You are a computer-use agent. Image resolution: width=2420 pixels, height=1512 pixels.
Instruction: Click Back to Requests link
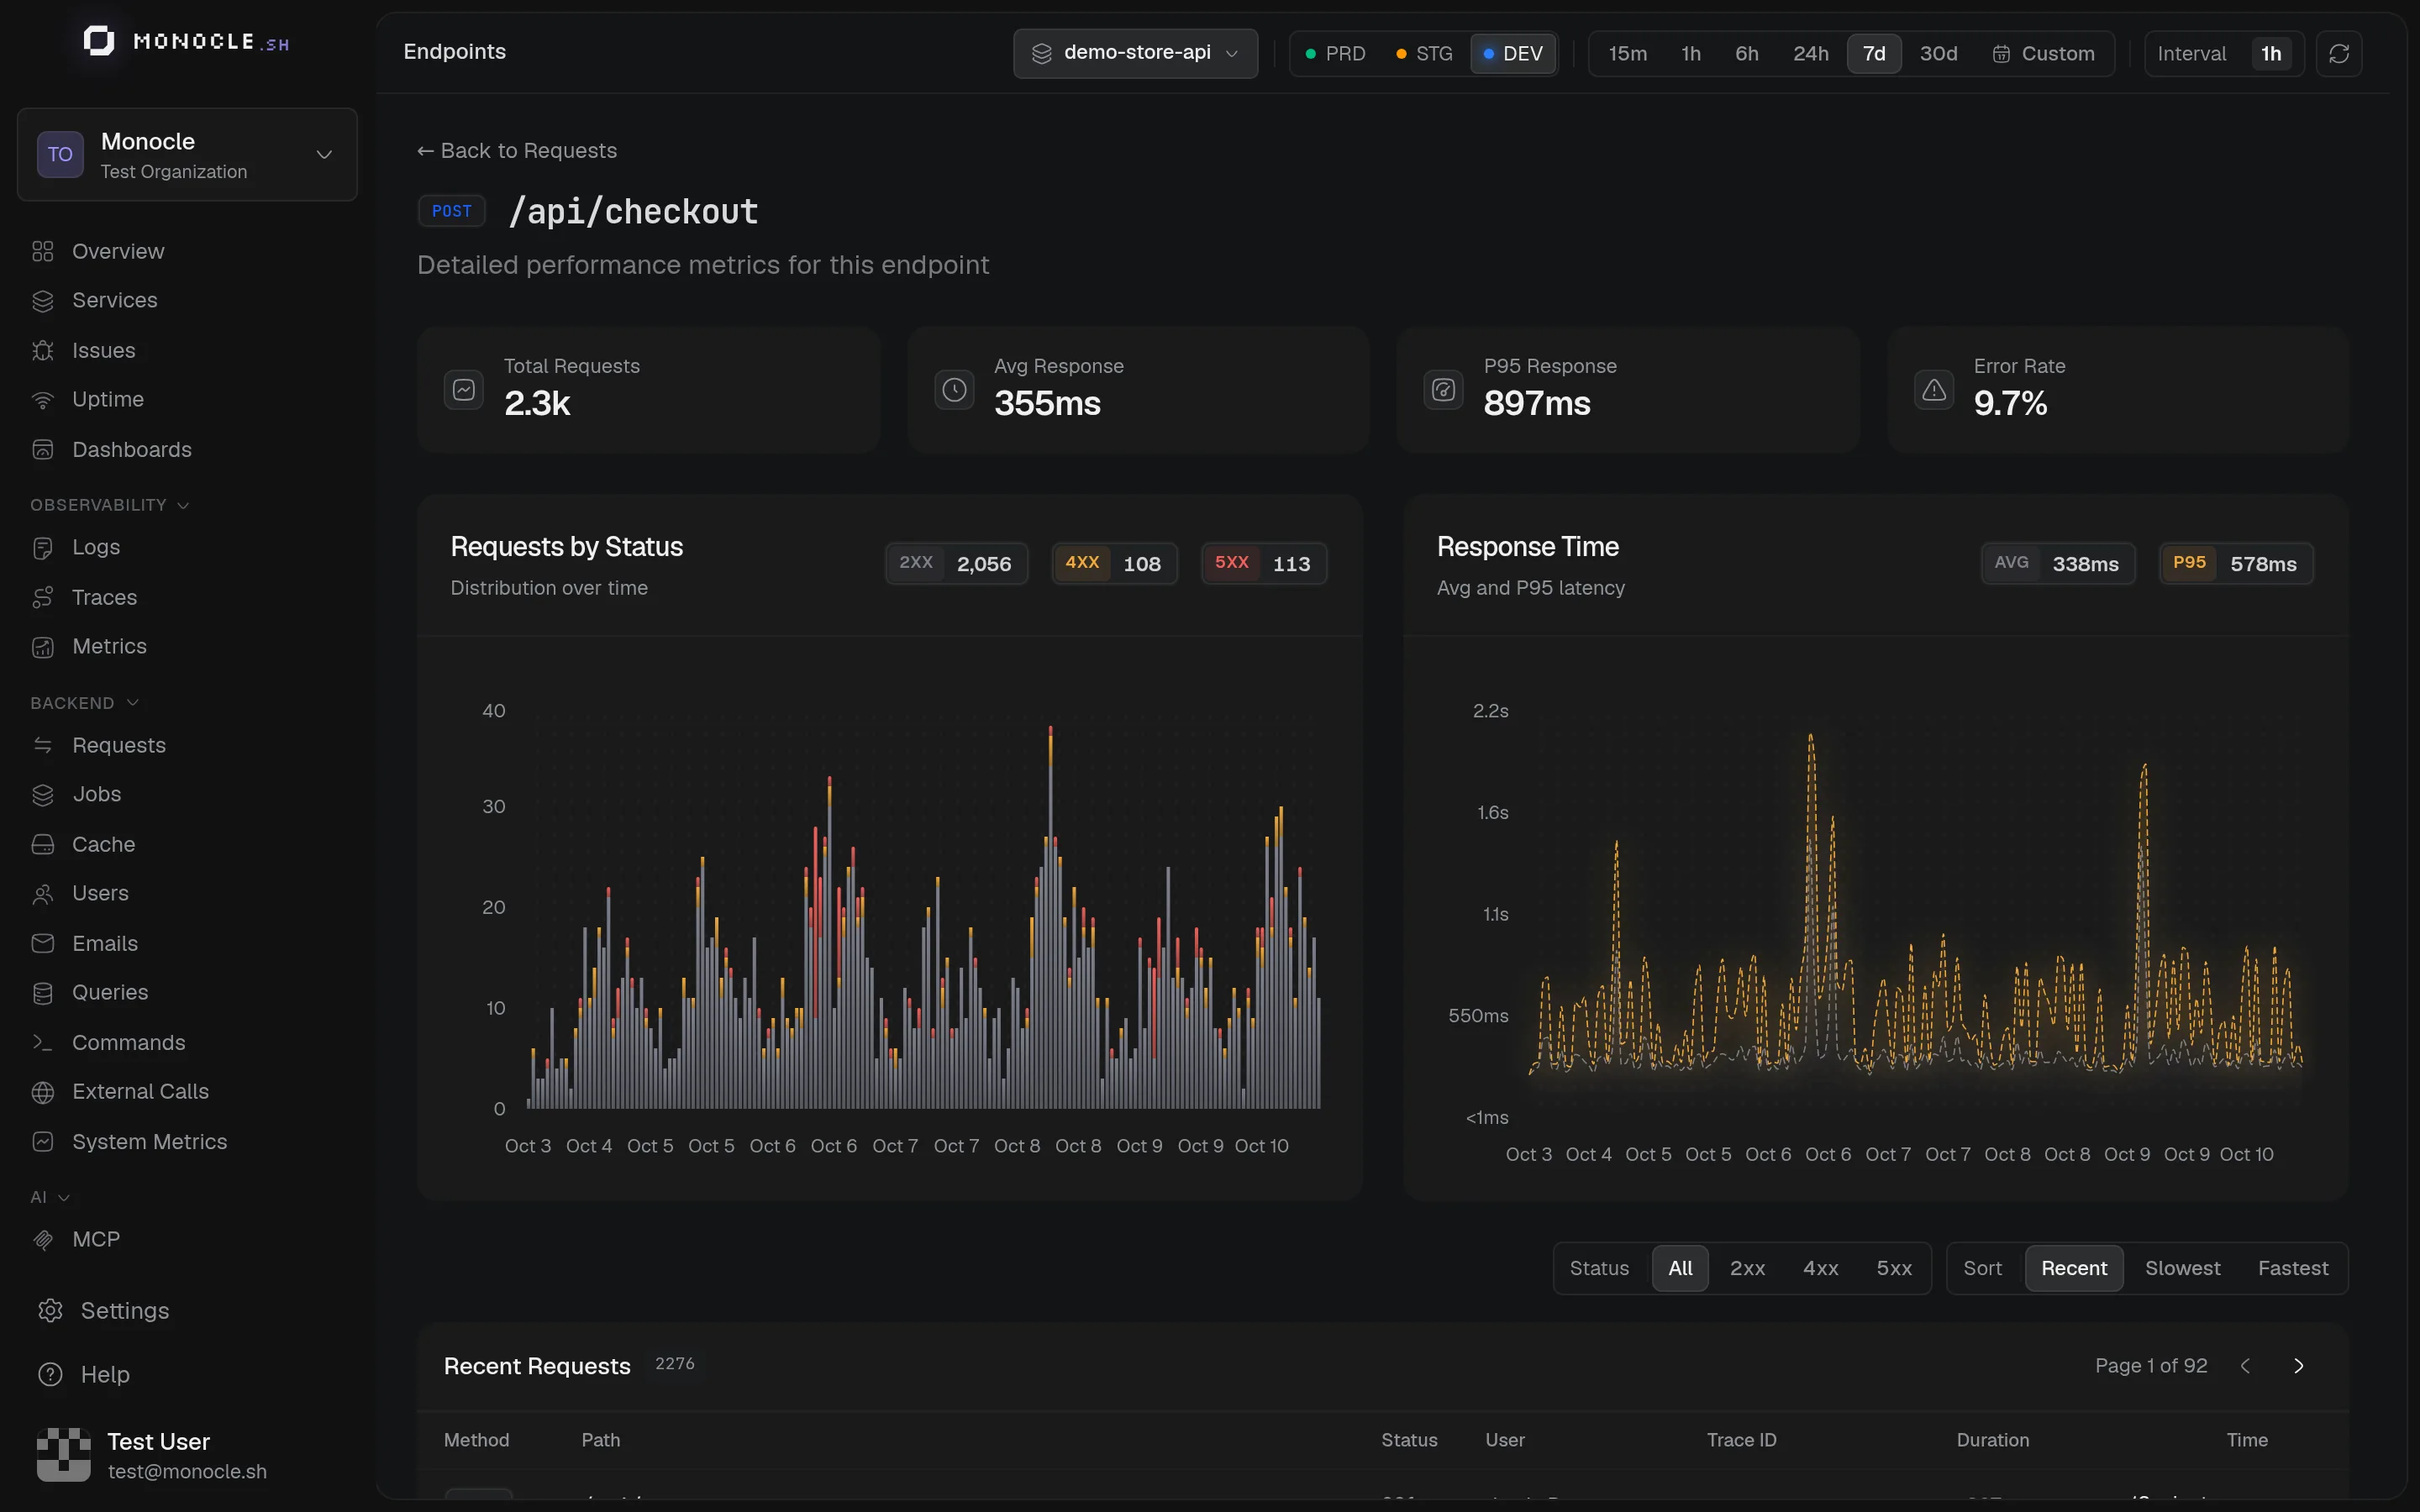517,151
